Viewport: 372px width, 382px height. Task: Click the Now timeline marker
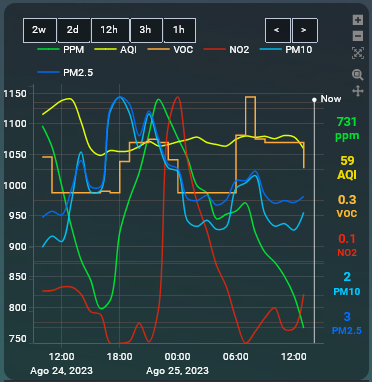click(x=327, y=99)
